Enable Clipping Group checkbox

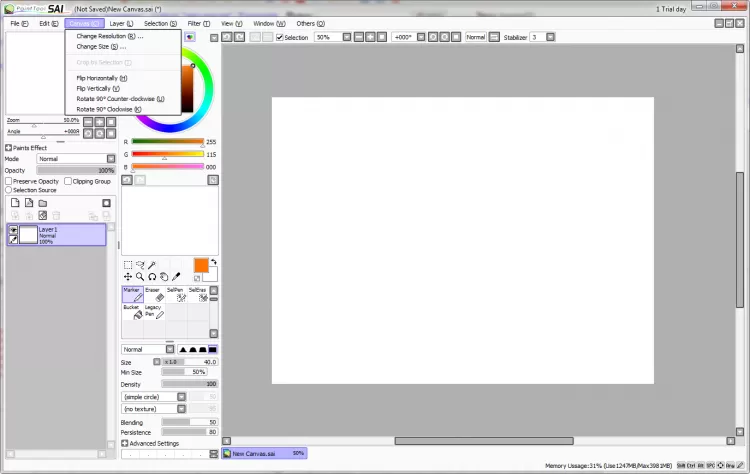[68, 181]
